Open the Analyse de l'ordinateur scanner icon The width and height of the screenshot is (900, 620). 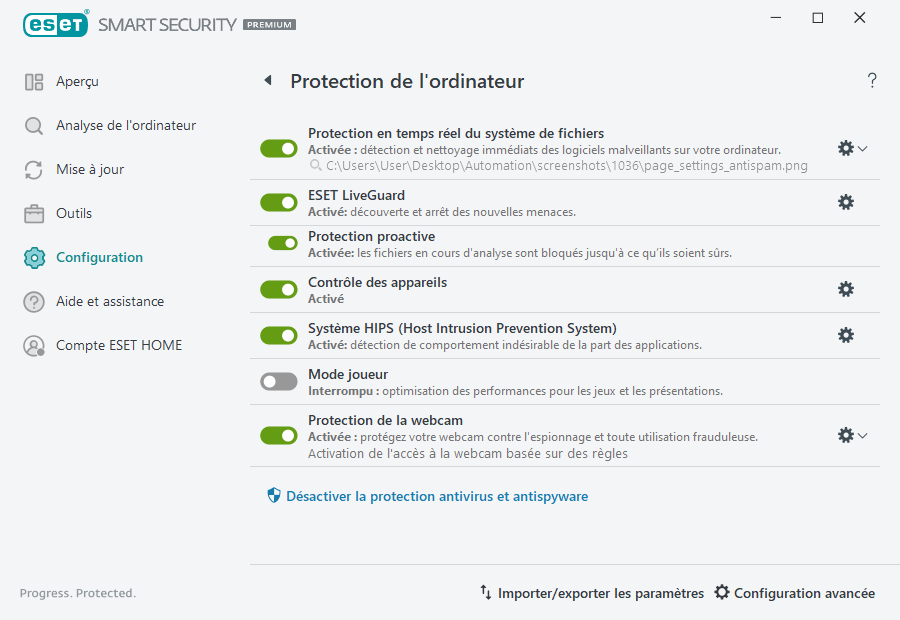pyautogui.click(x=33, y=125)
